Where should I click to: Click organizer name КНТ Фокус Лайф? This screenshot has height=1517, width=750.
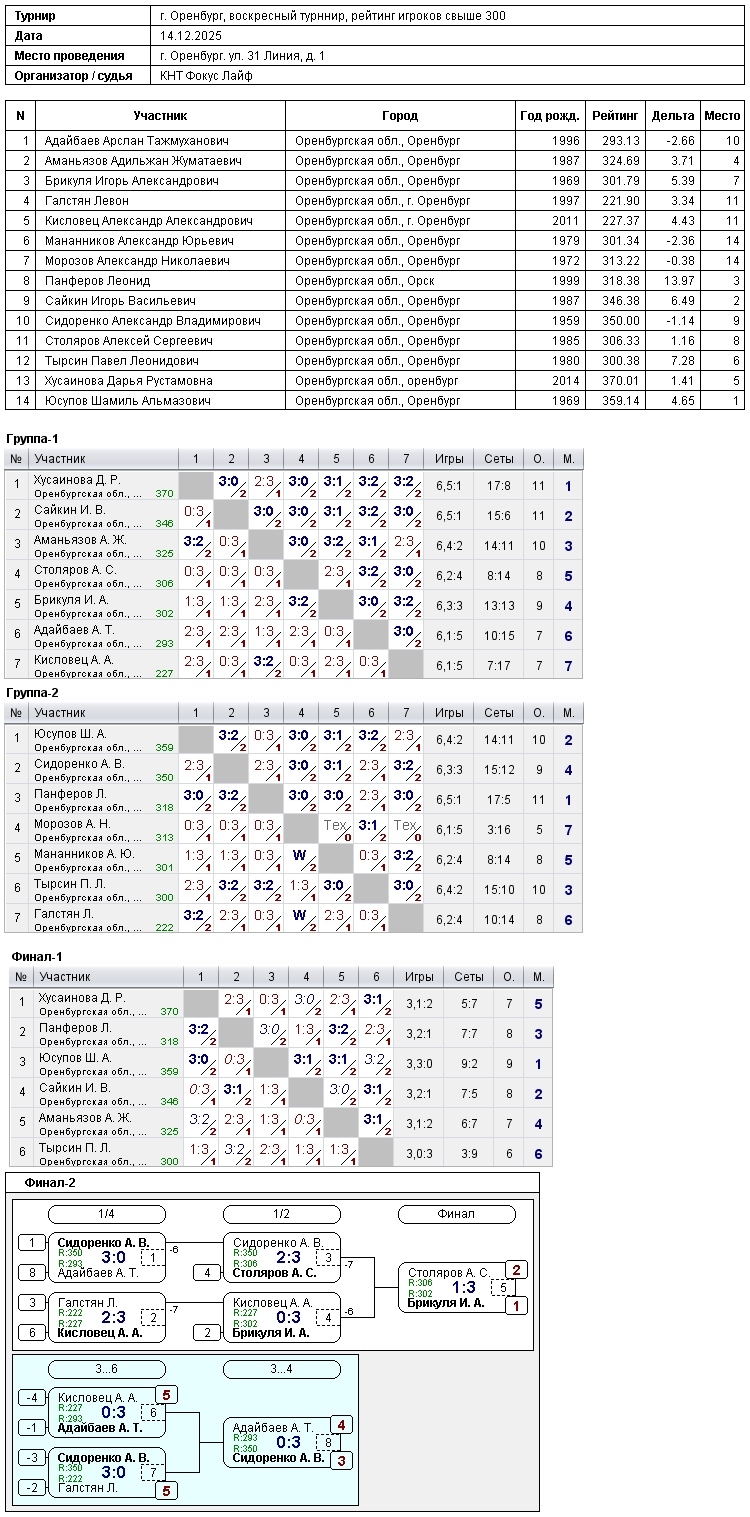coord(207,76)
